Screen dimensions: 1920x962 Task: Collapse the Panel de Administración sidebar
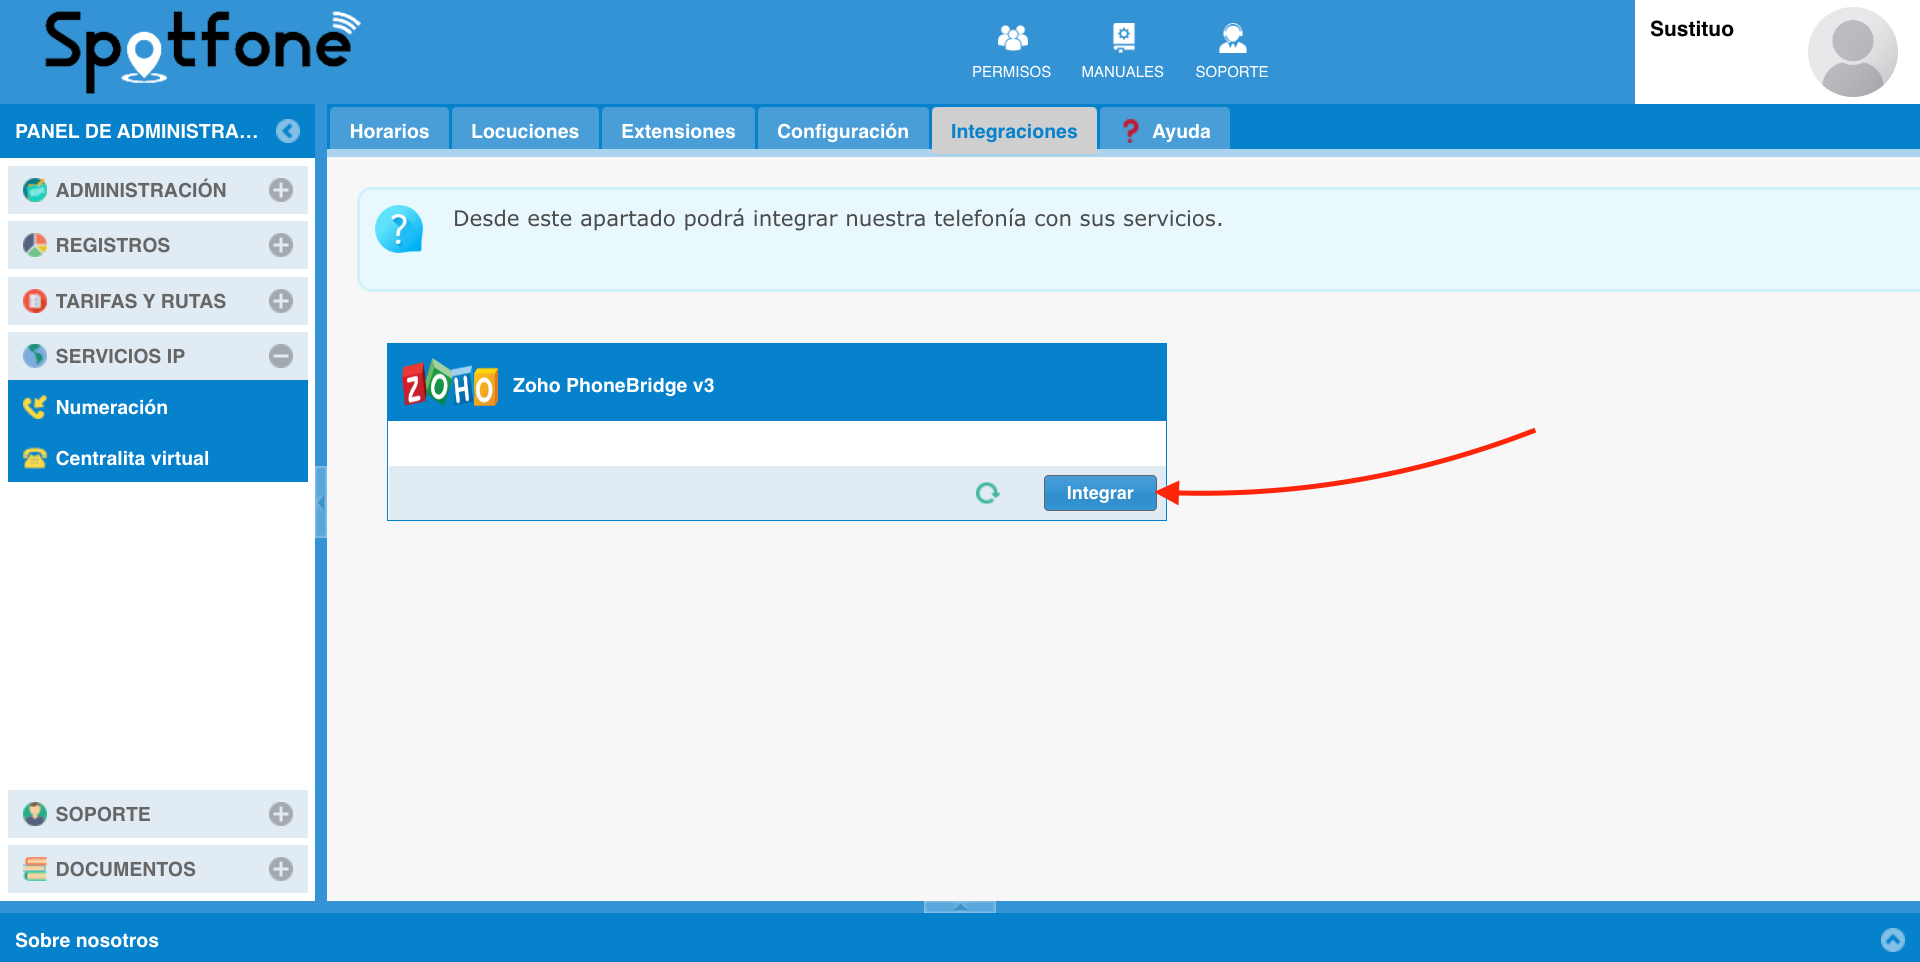288,131
